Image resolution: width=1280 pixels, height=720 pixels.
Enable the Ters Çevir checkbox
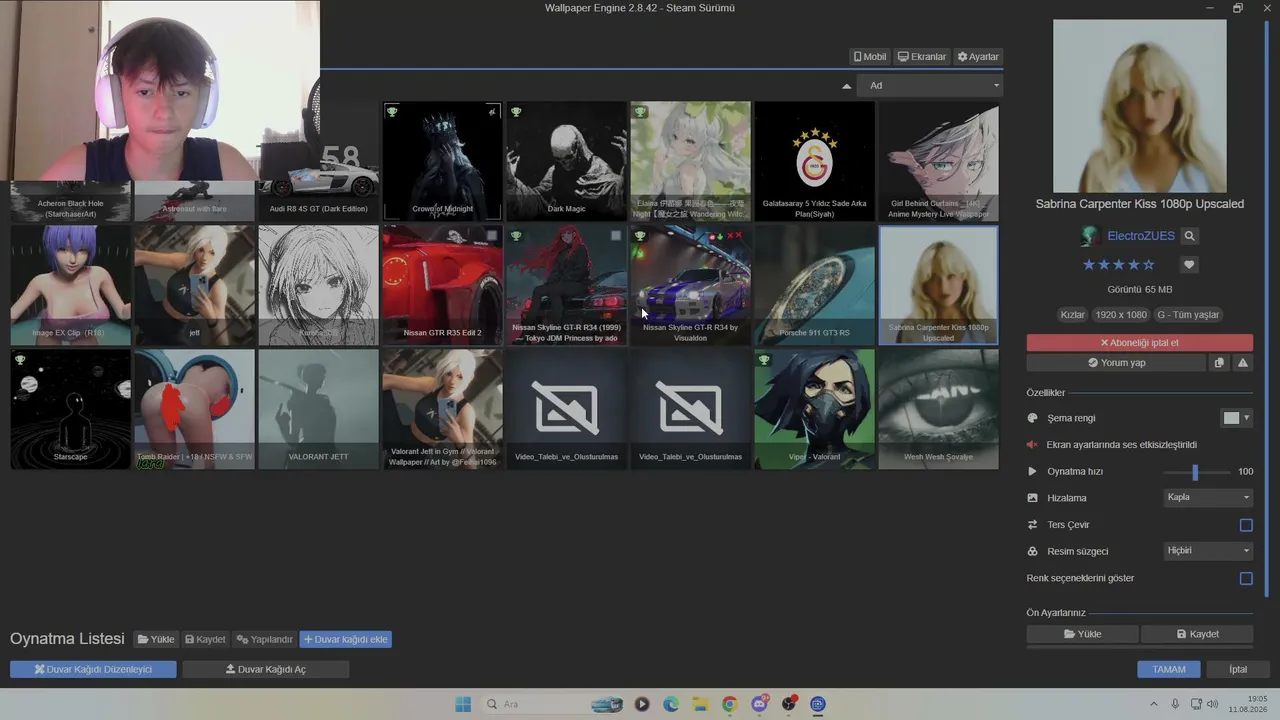1246,525
